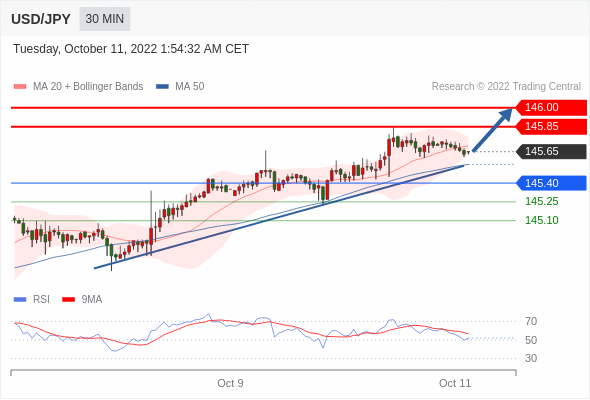The height and width of the screenshot is (400, 590).
Task: Click the USD/JPY pair title
Action: tap(41, 19)
